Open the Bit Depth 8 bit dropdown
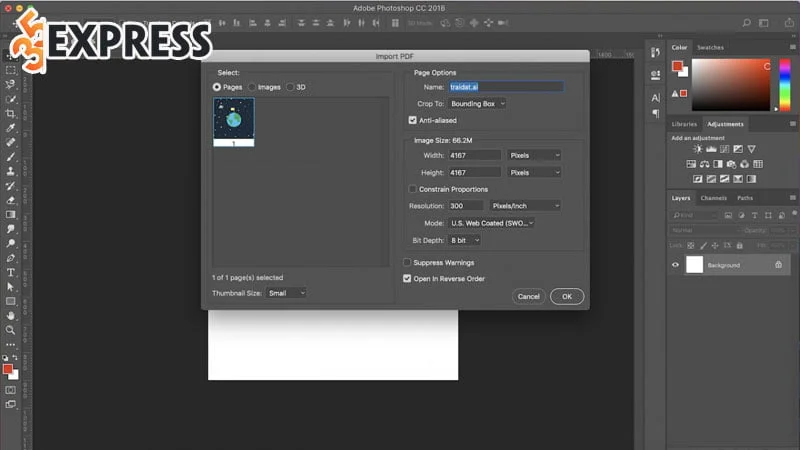The image size is (800, 450). [464, 240]
